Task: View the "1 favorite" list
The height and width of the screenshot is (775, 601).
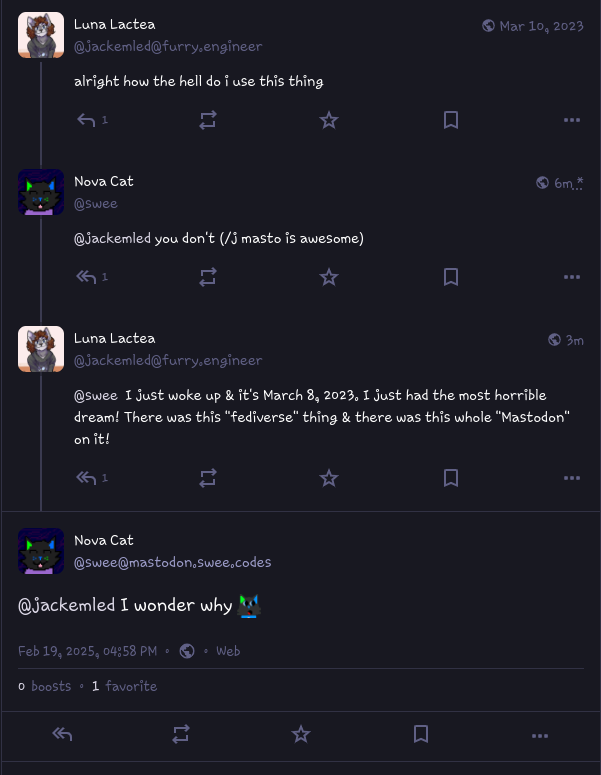Action: point(124,686)
